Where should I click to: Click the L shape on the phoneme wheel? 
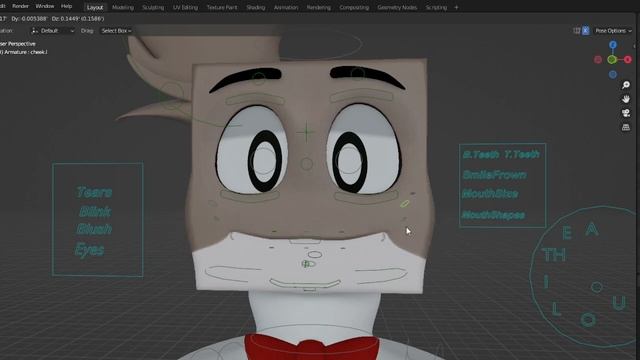(x=556, y=309)
